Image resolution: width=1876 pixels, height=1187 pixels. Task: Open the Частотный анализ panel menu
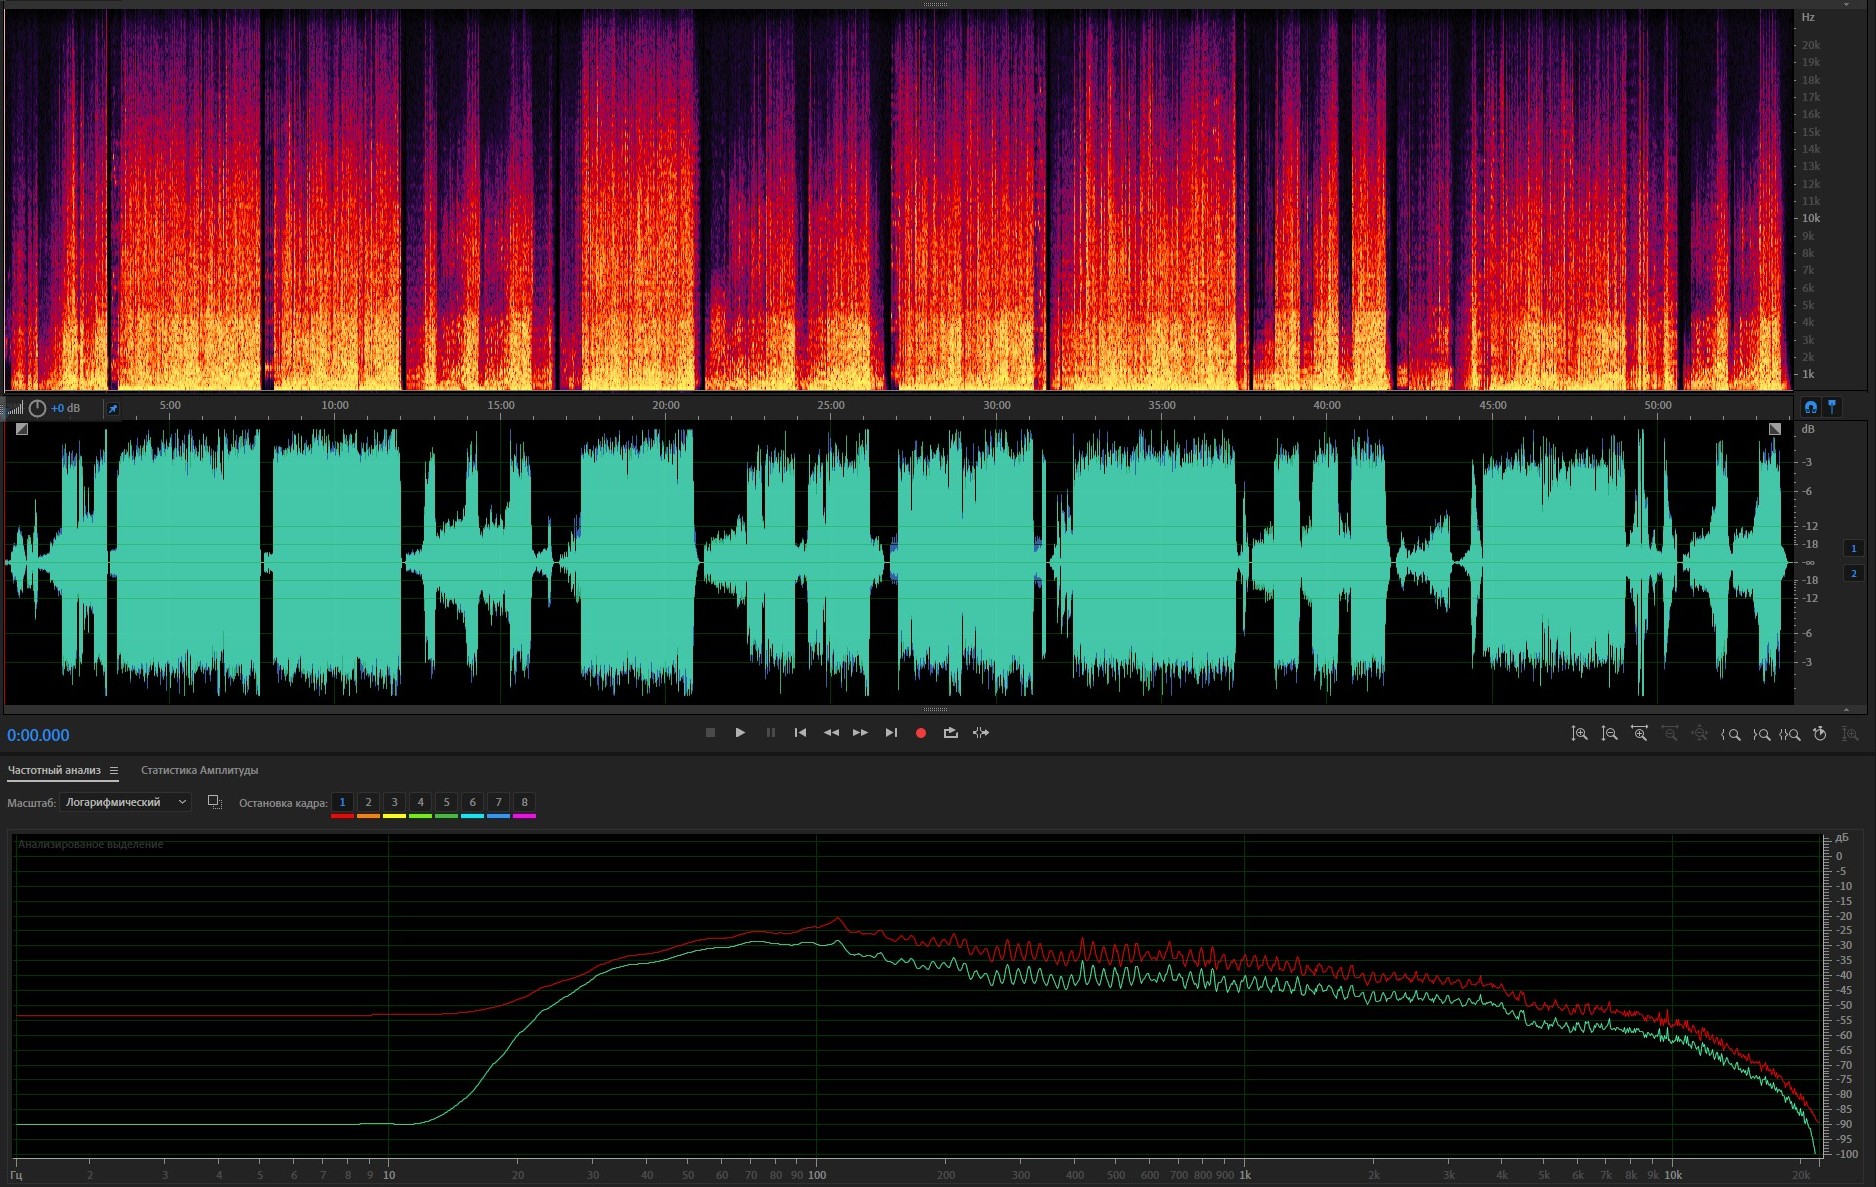(114, 770)
